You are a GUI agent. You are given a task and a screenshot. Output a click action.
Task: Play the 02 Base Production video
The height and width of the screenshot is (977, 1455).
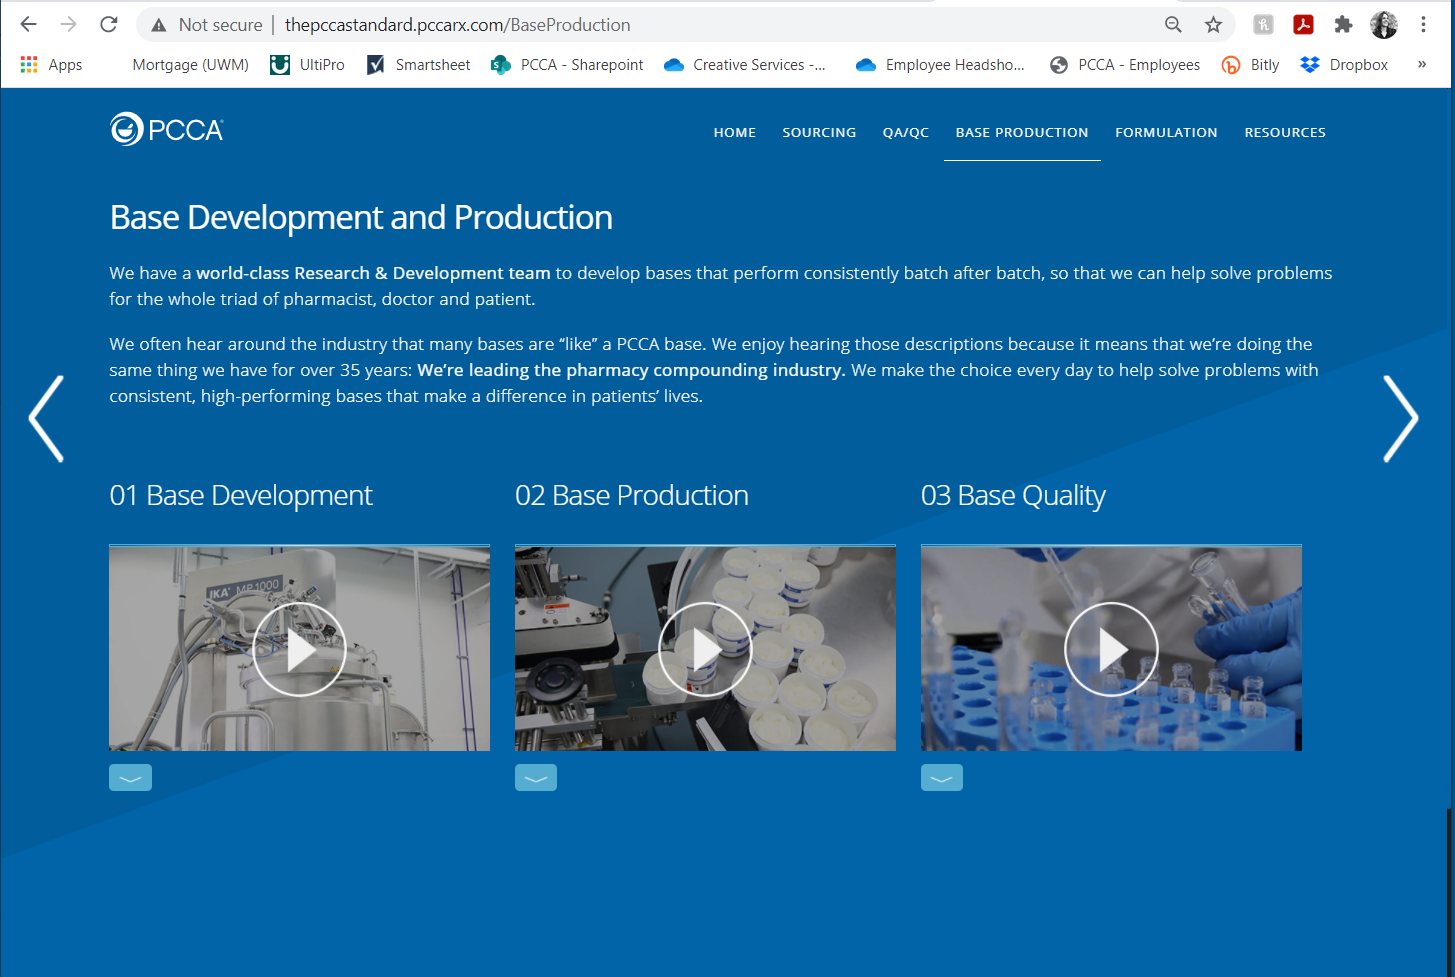click(x=705, y=650)
